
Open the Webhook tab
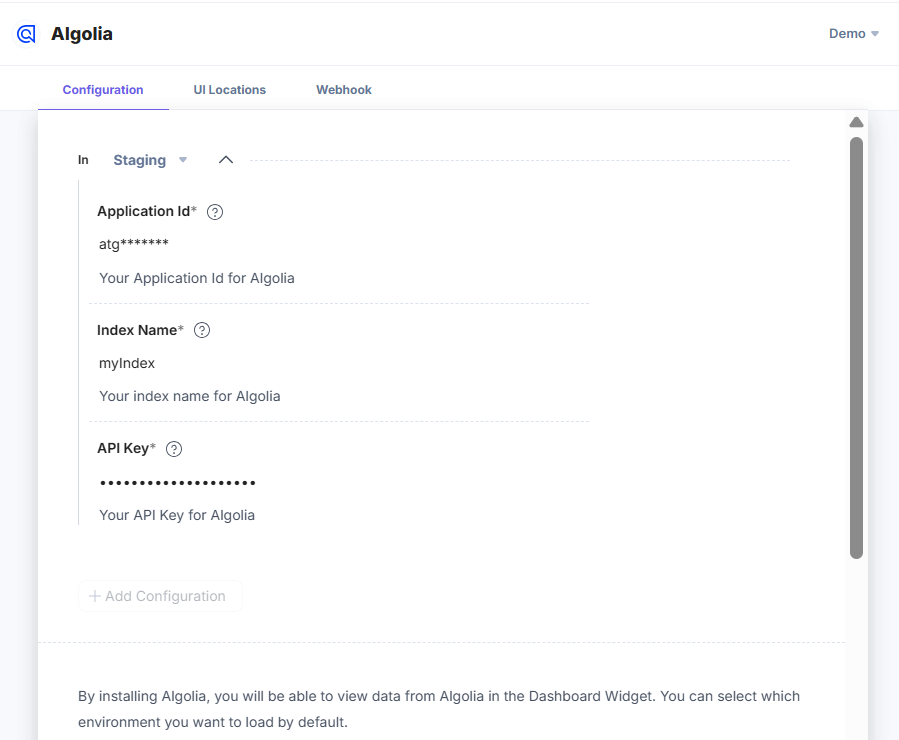point(344,90)
